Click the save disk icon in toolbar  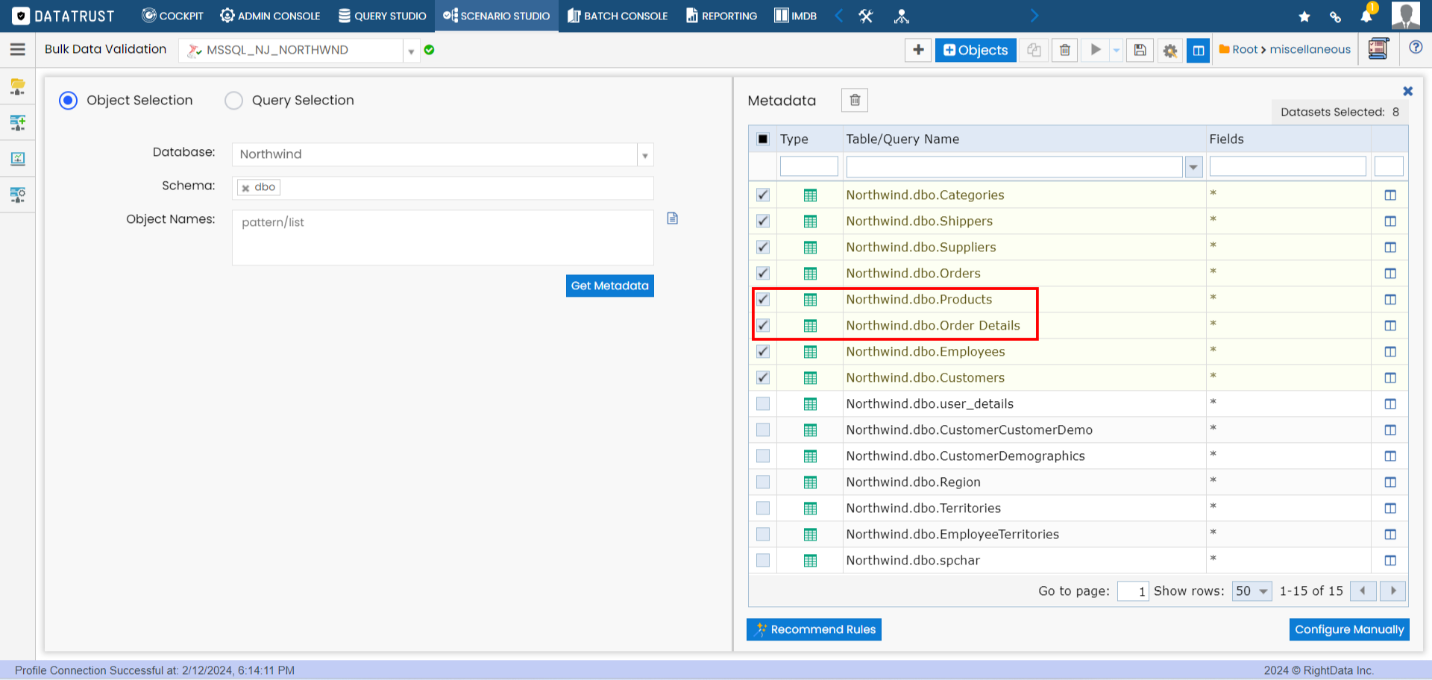(x=1139, y=50)
